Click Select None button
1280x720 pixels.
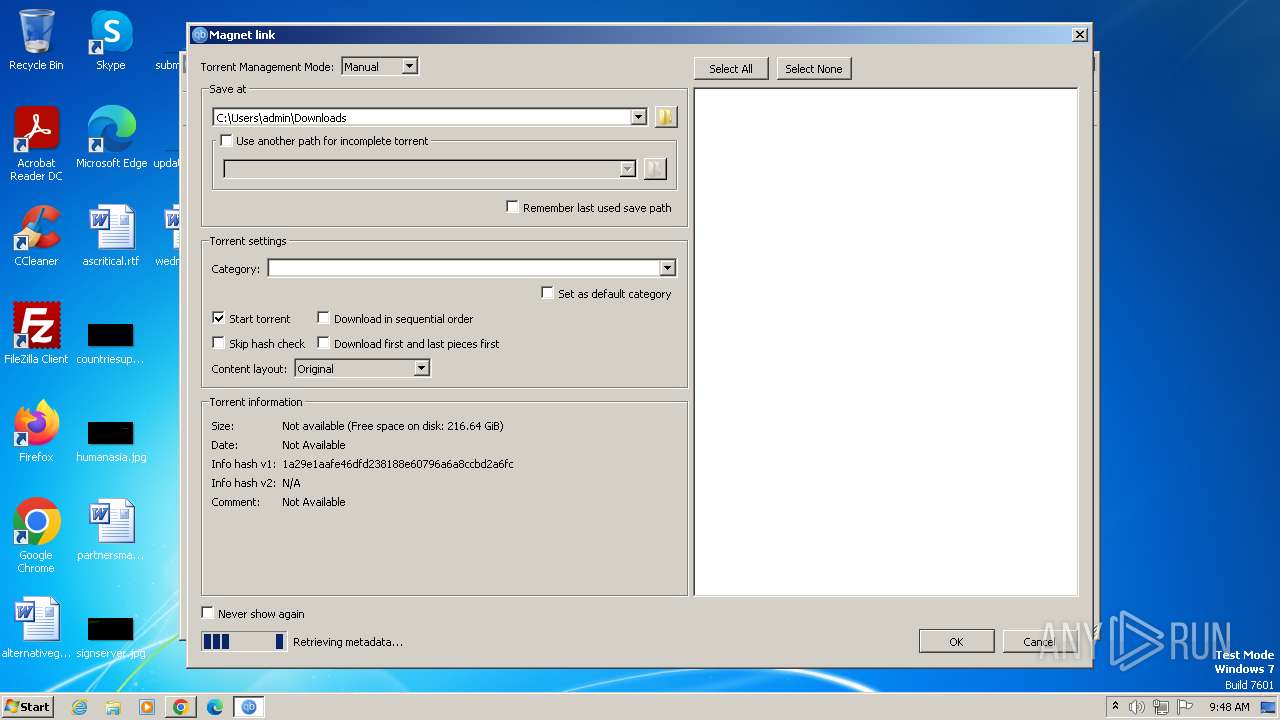[x=813, y=68]
